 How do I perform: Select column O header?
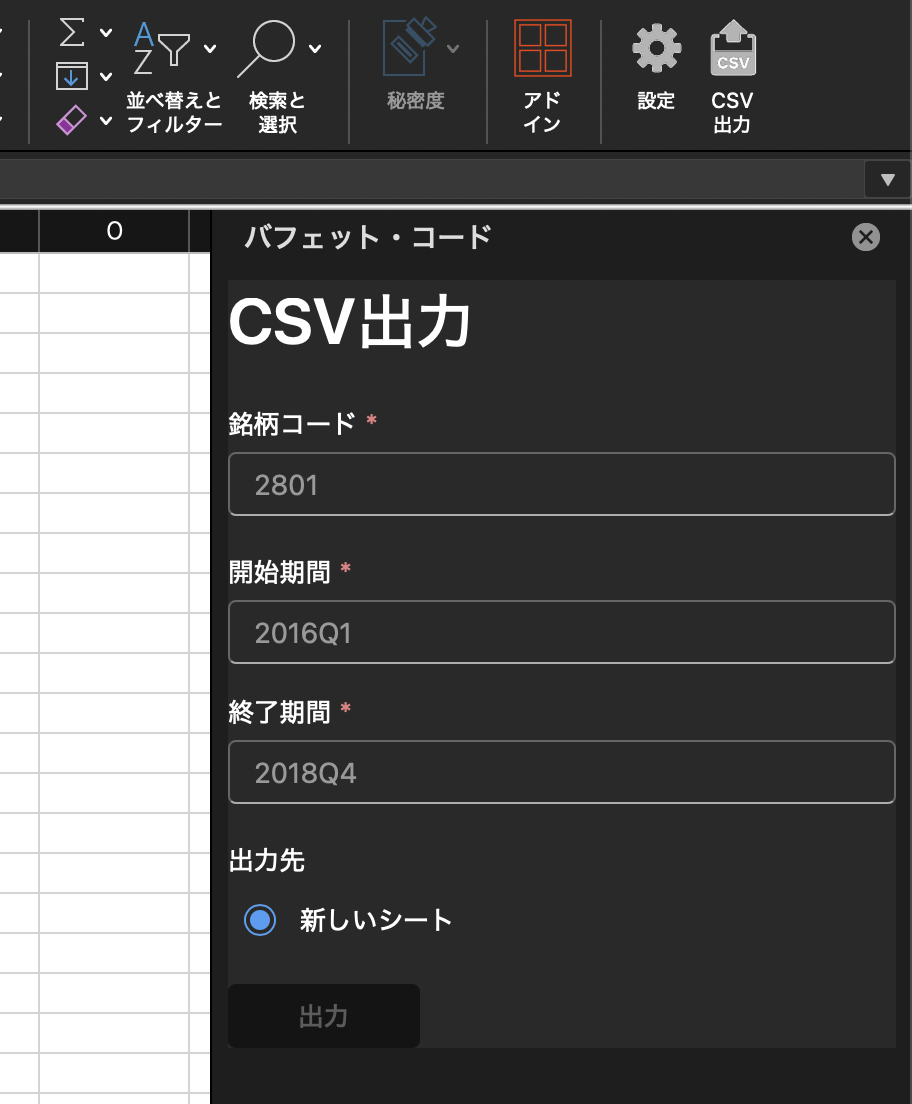pyautogui.click(x=113, y=231)
